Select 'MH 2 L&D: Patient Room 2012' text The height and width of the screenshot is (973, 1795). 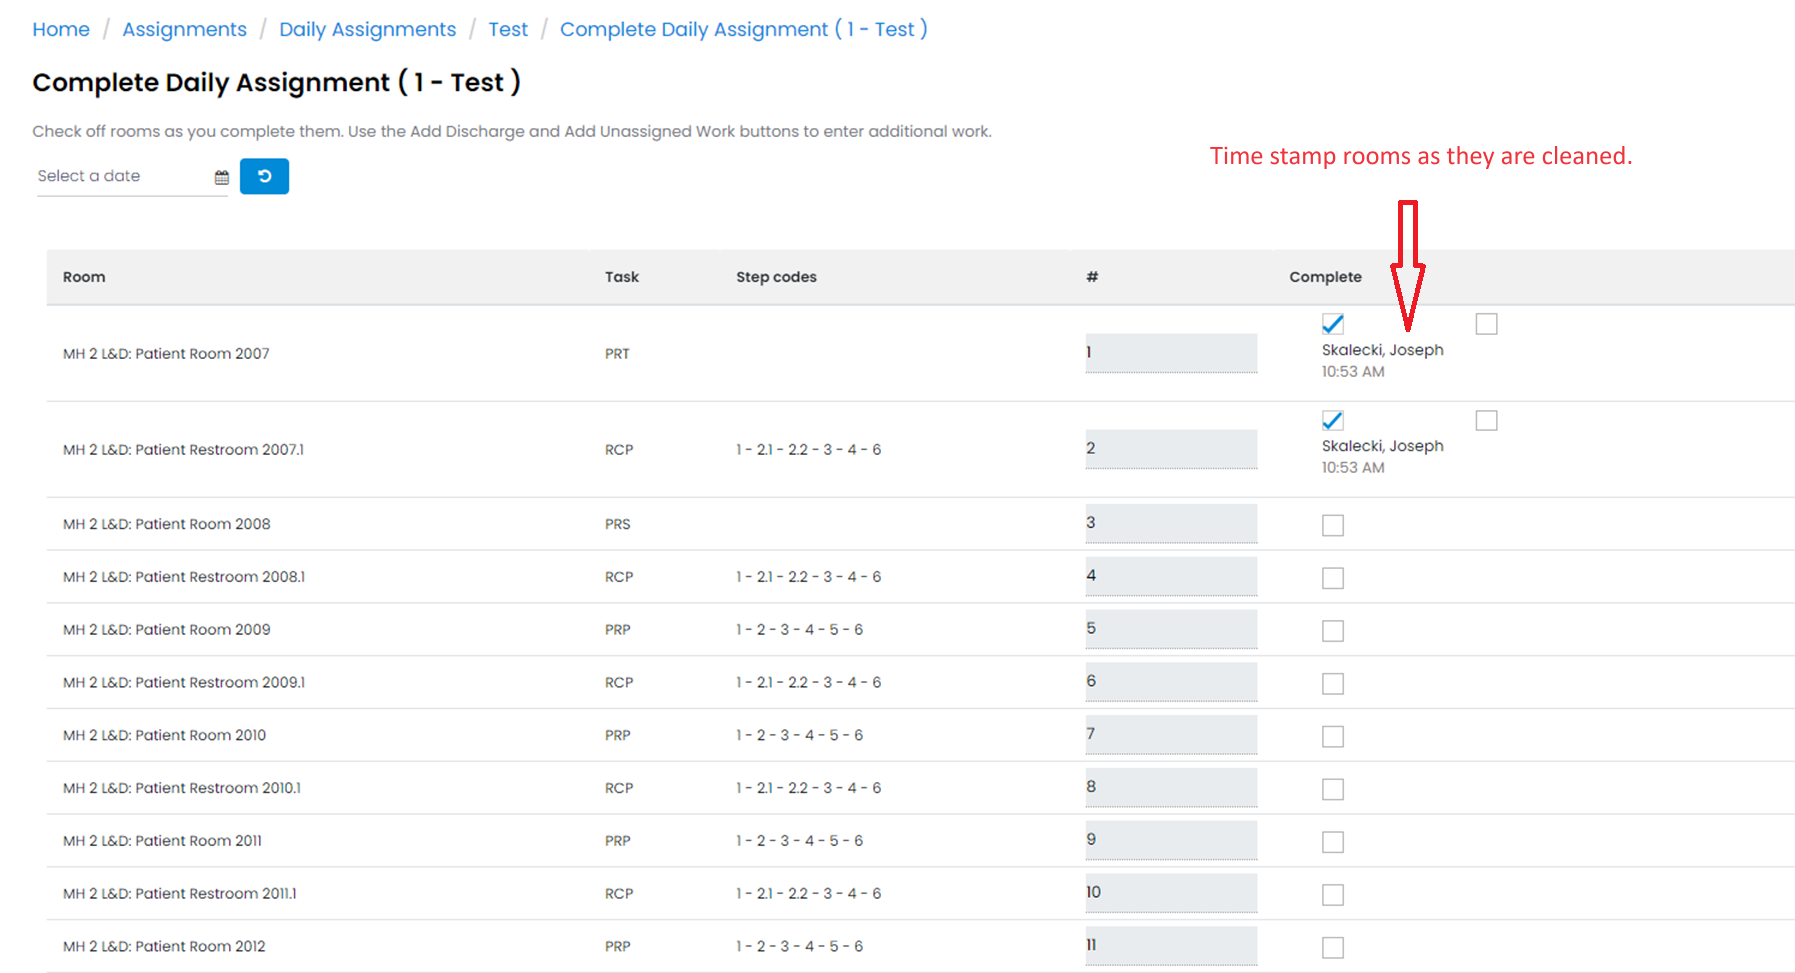(164, 946)
